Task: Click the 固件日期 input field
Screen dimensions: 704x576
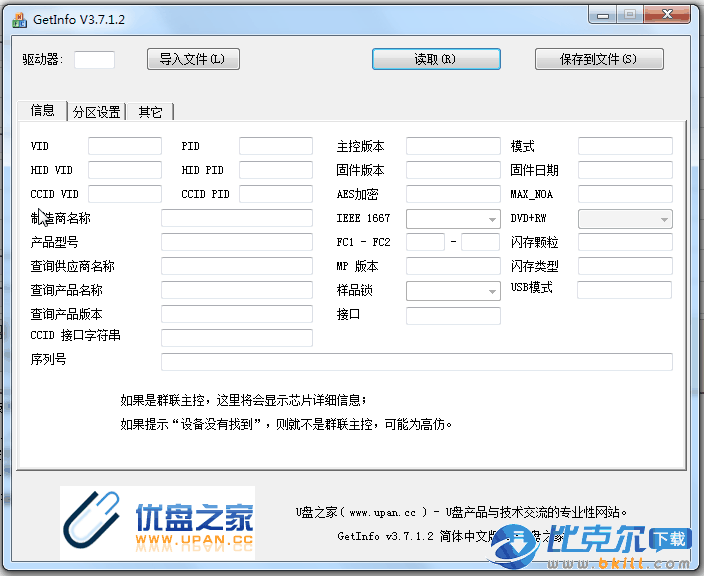Action: coord(625,170)
